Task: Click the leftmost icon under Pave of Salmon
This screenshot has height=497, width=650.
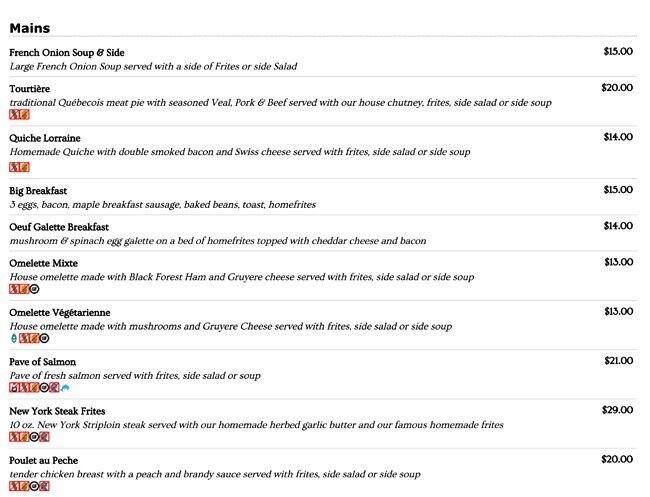Action: tap(14, 388)
